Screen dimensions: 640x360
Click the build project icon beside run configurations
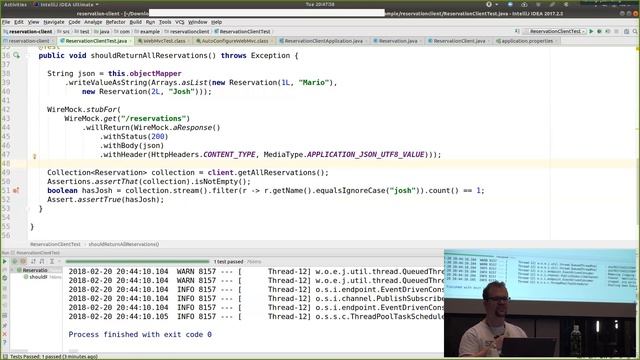pos(517,31)
